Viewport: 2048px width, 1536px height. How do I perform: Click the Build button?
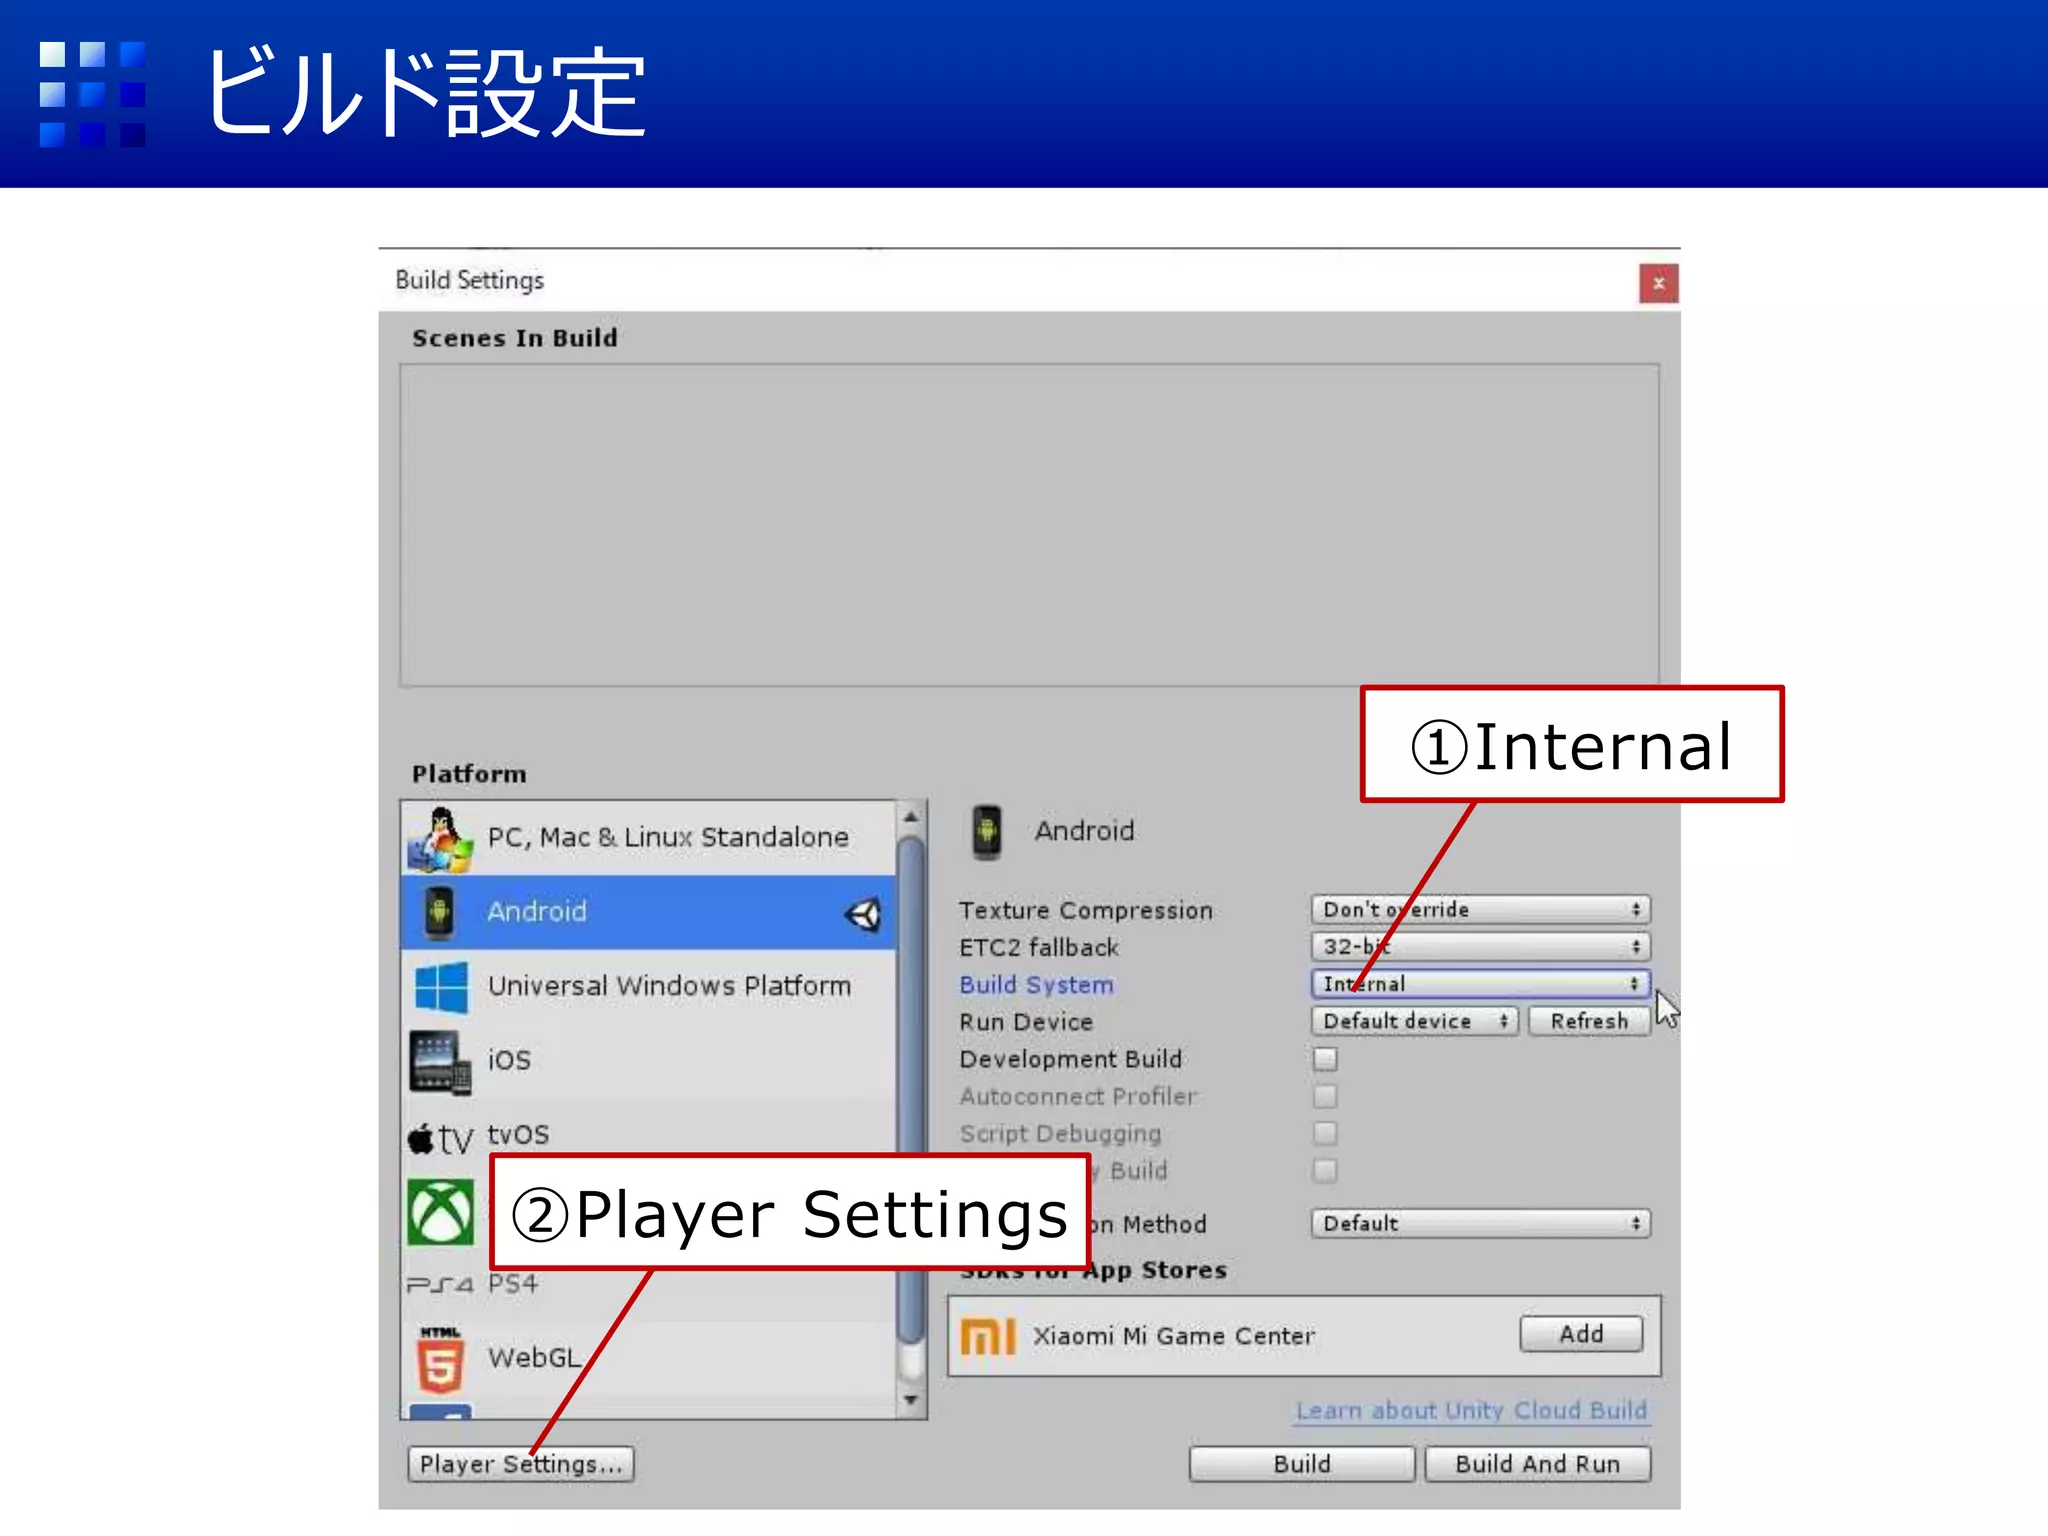click(x=1302, y=1464)
